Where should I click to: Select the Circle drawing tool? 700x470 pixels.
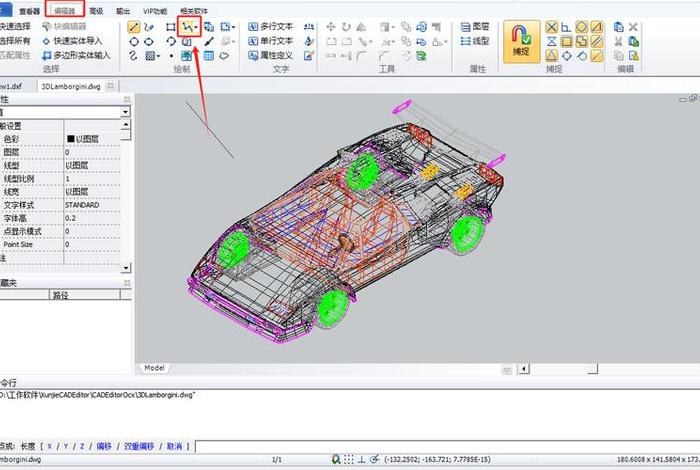click(x=134, y=42)
